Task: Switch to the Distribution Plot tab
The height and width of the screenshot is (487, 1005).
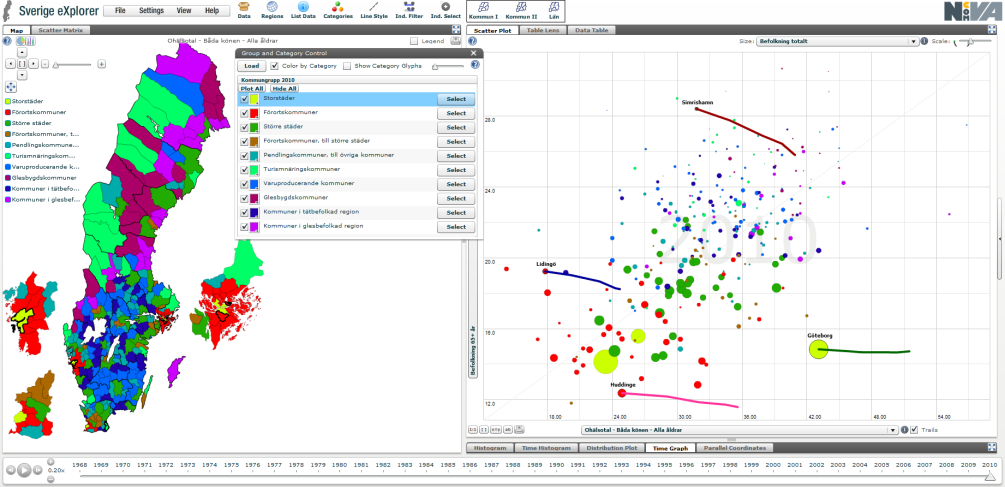Action: click(x=611, y=448)
